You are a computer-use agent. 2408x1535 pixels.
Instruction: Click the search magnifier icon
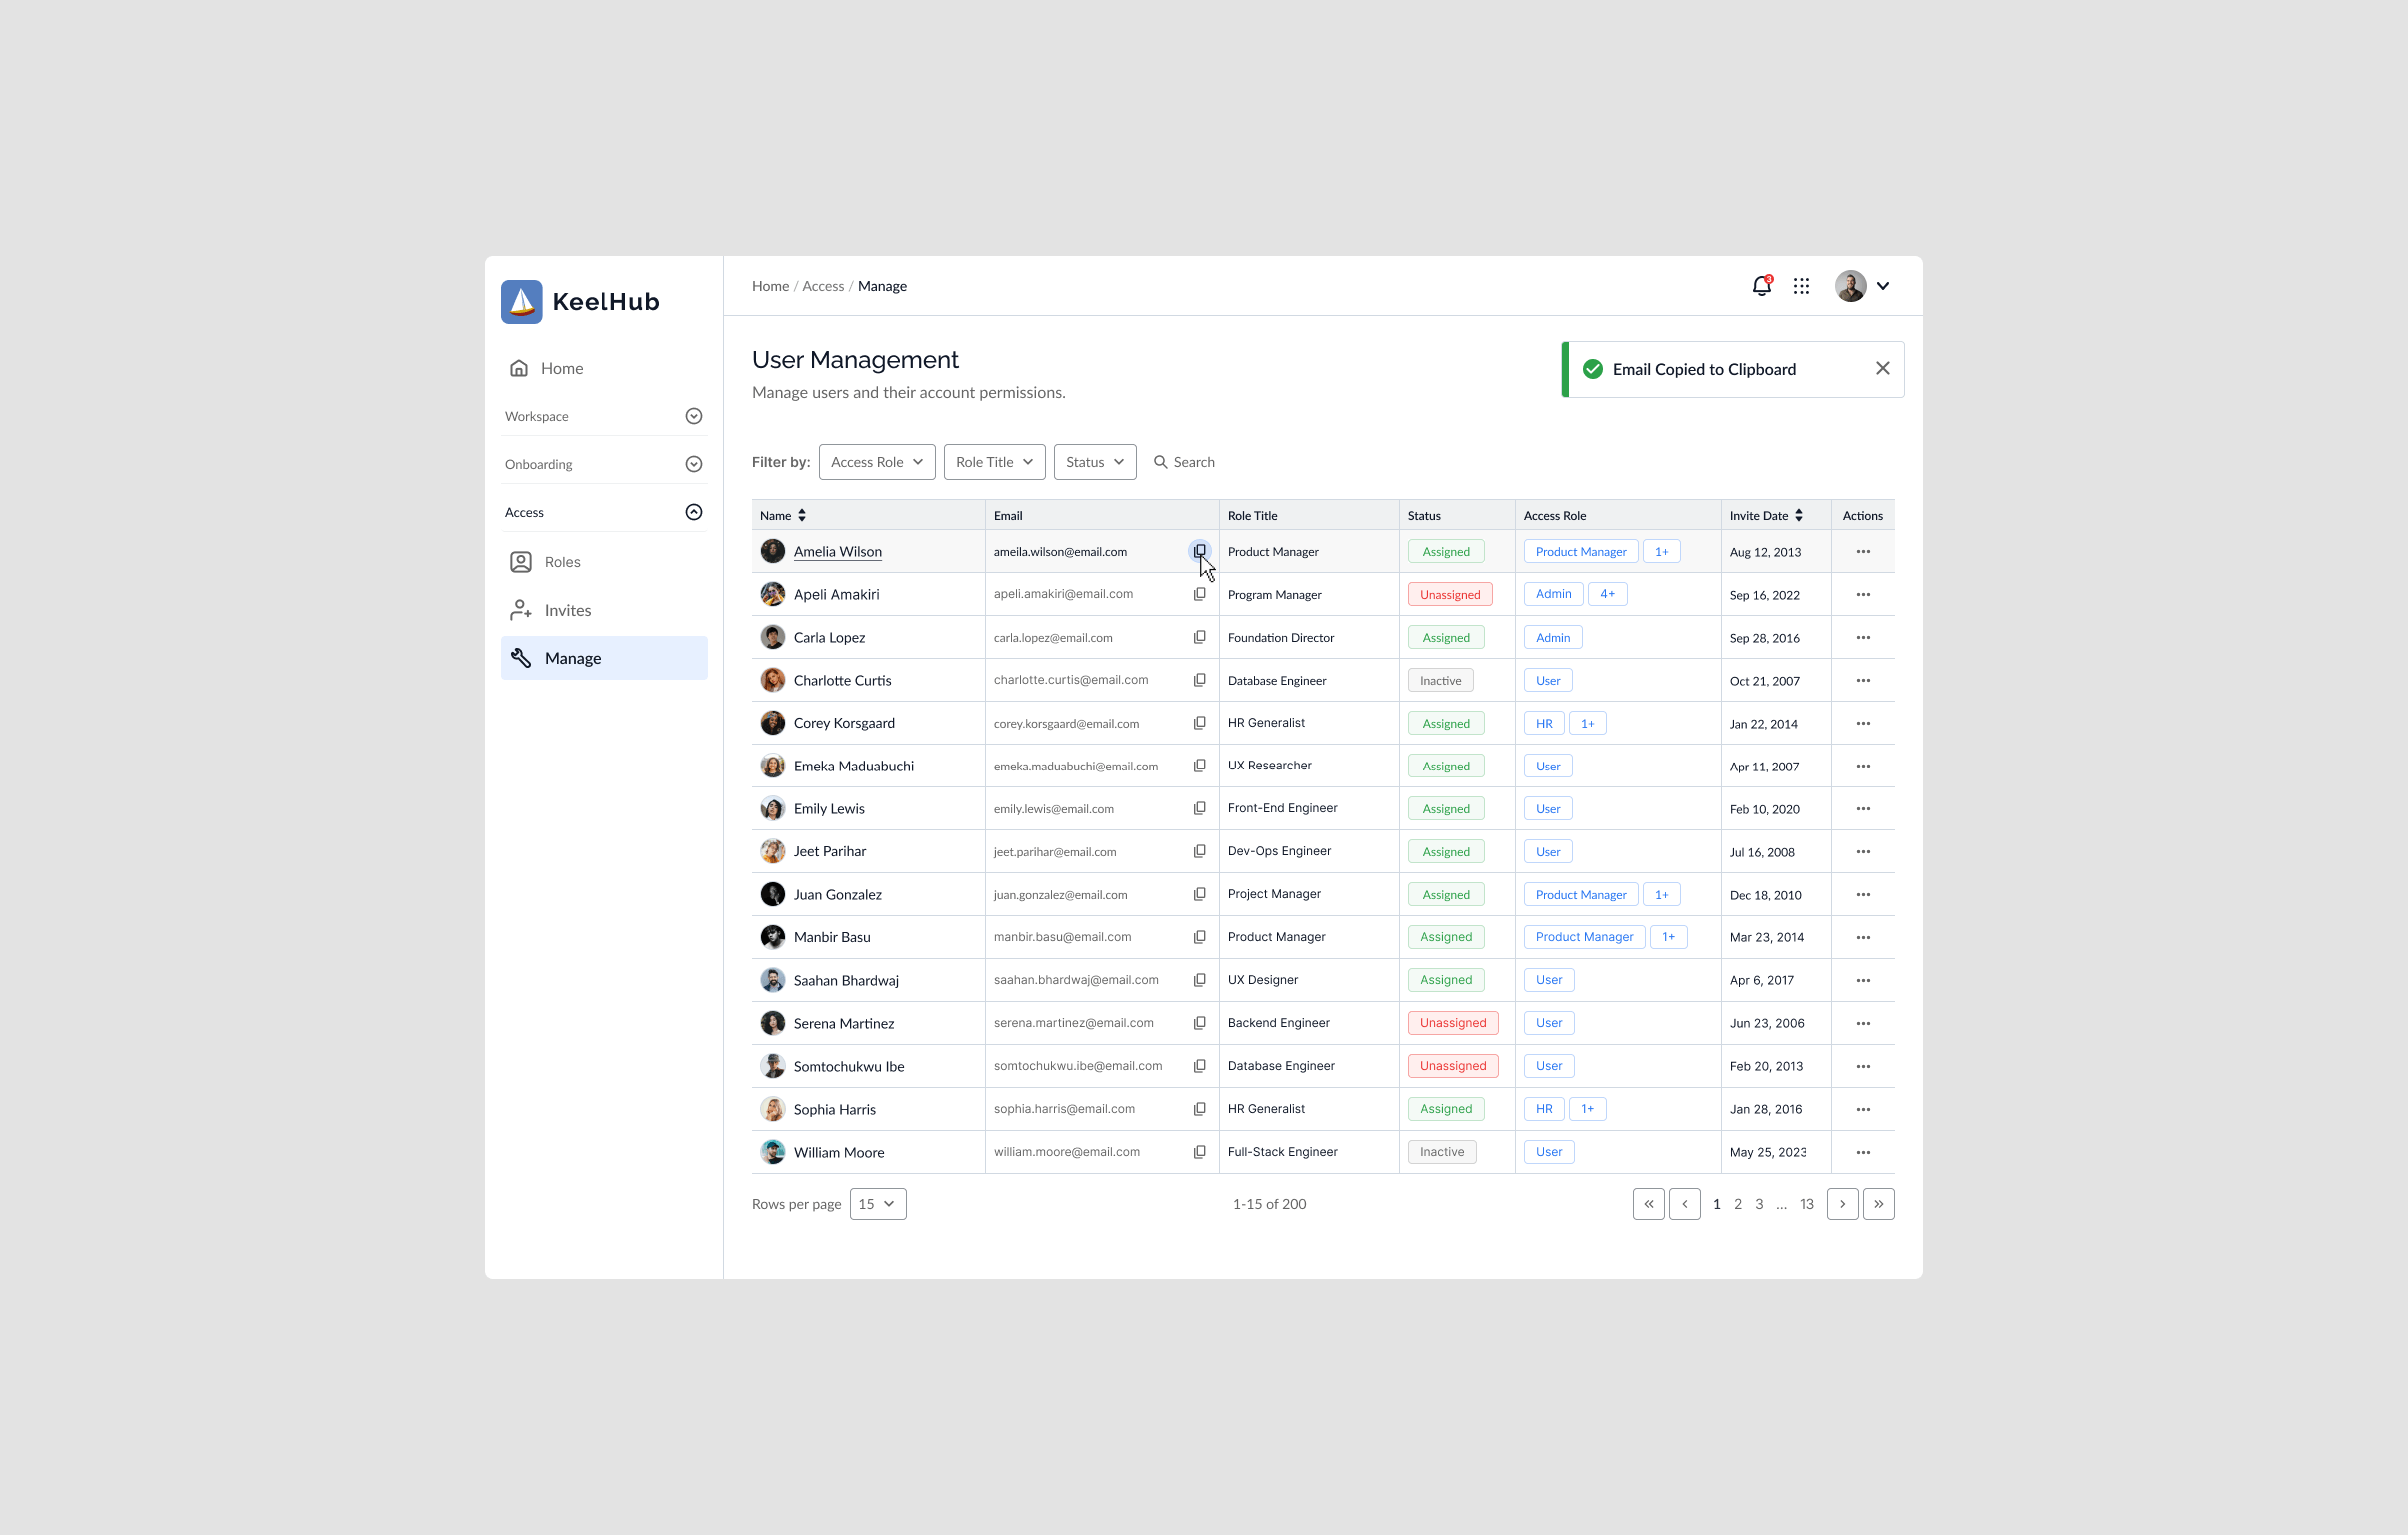[1160, 462]
